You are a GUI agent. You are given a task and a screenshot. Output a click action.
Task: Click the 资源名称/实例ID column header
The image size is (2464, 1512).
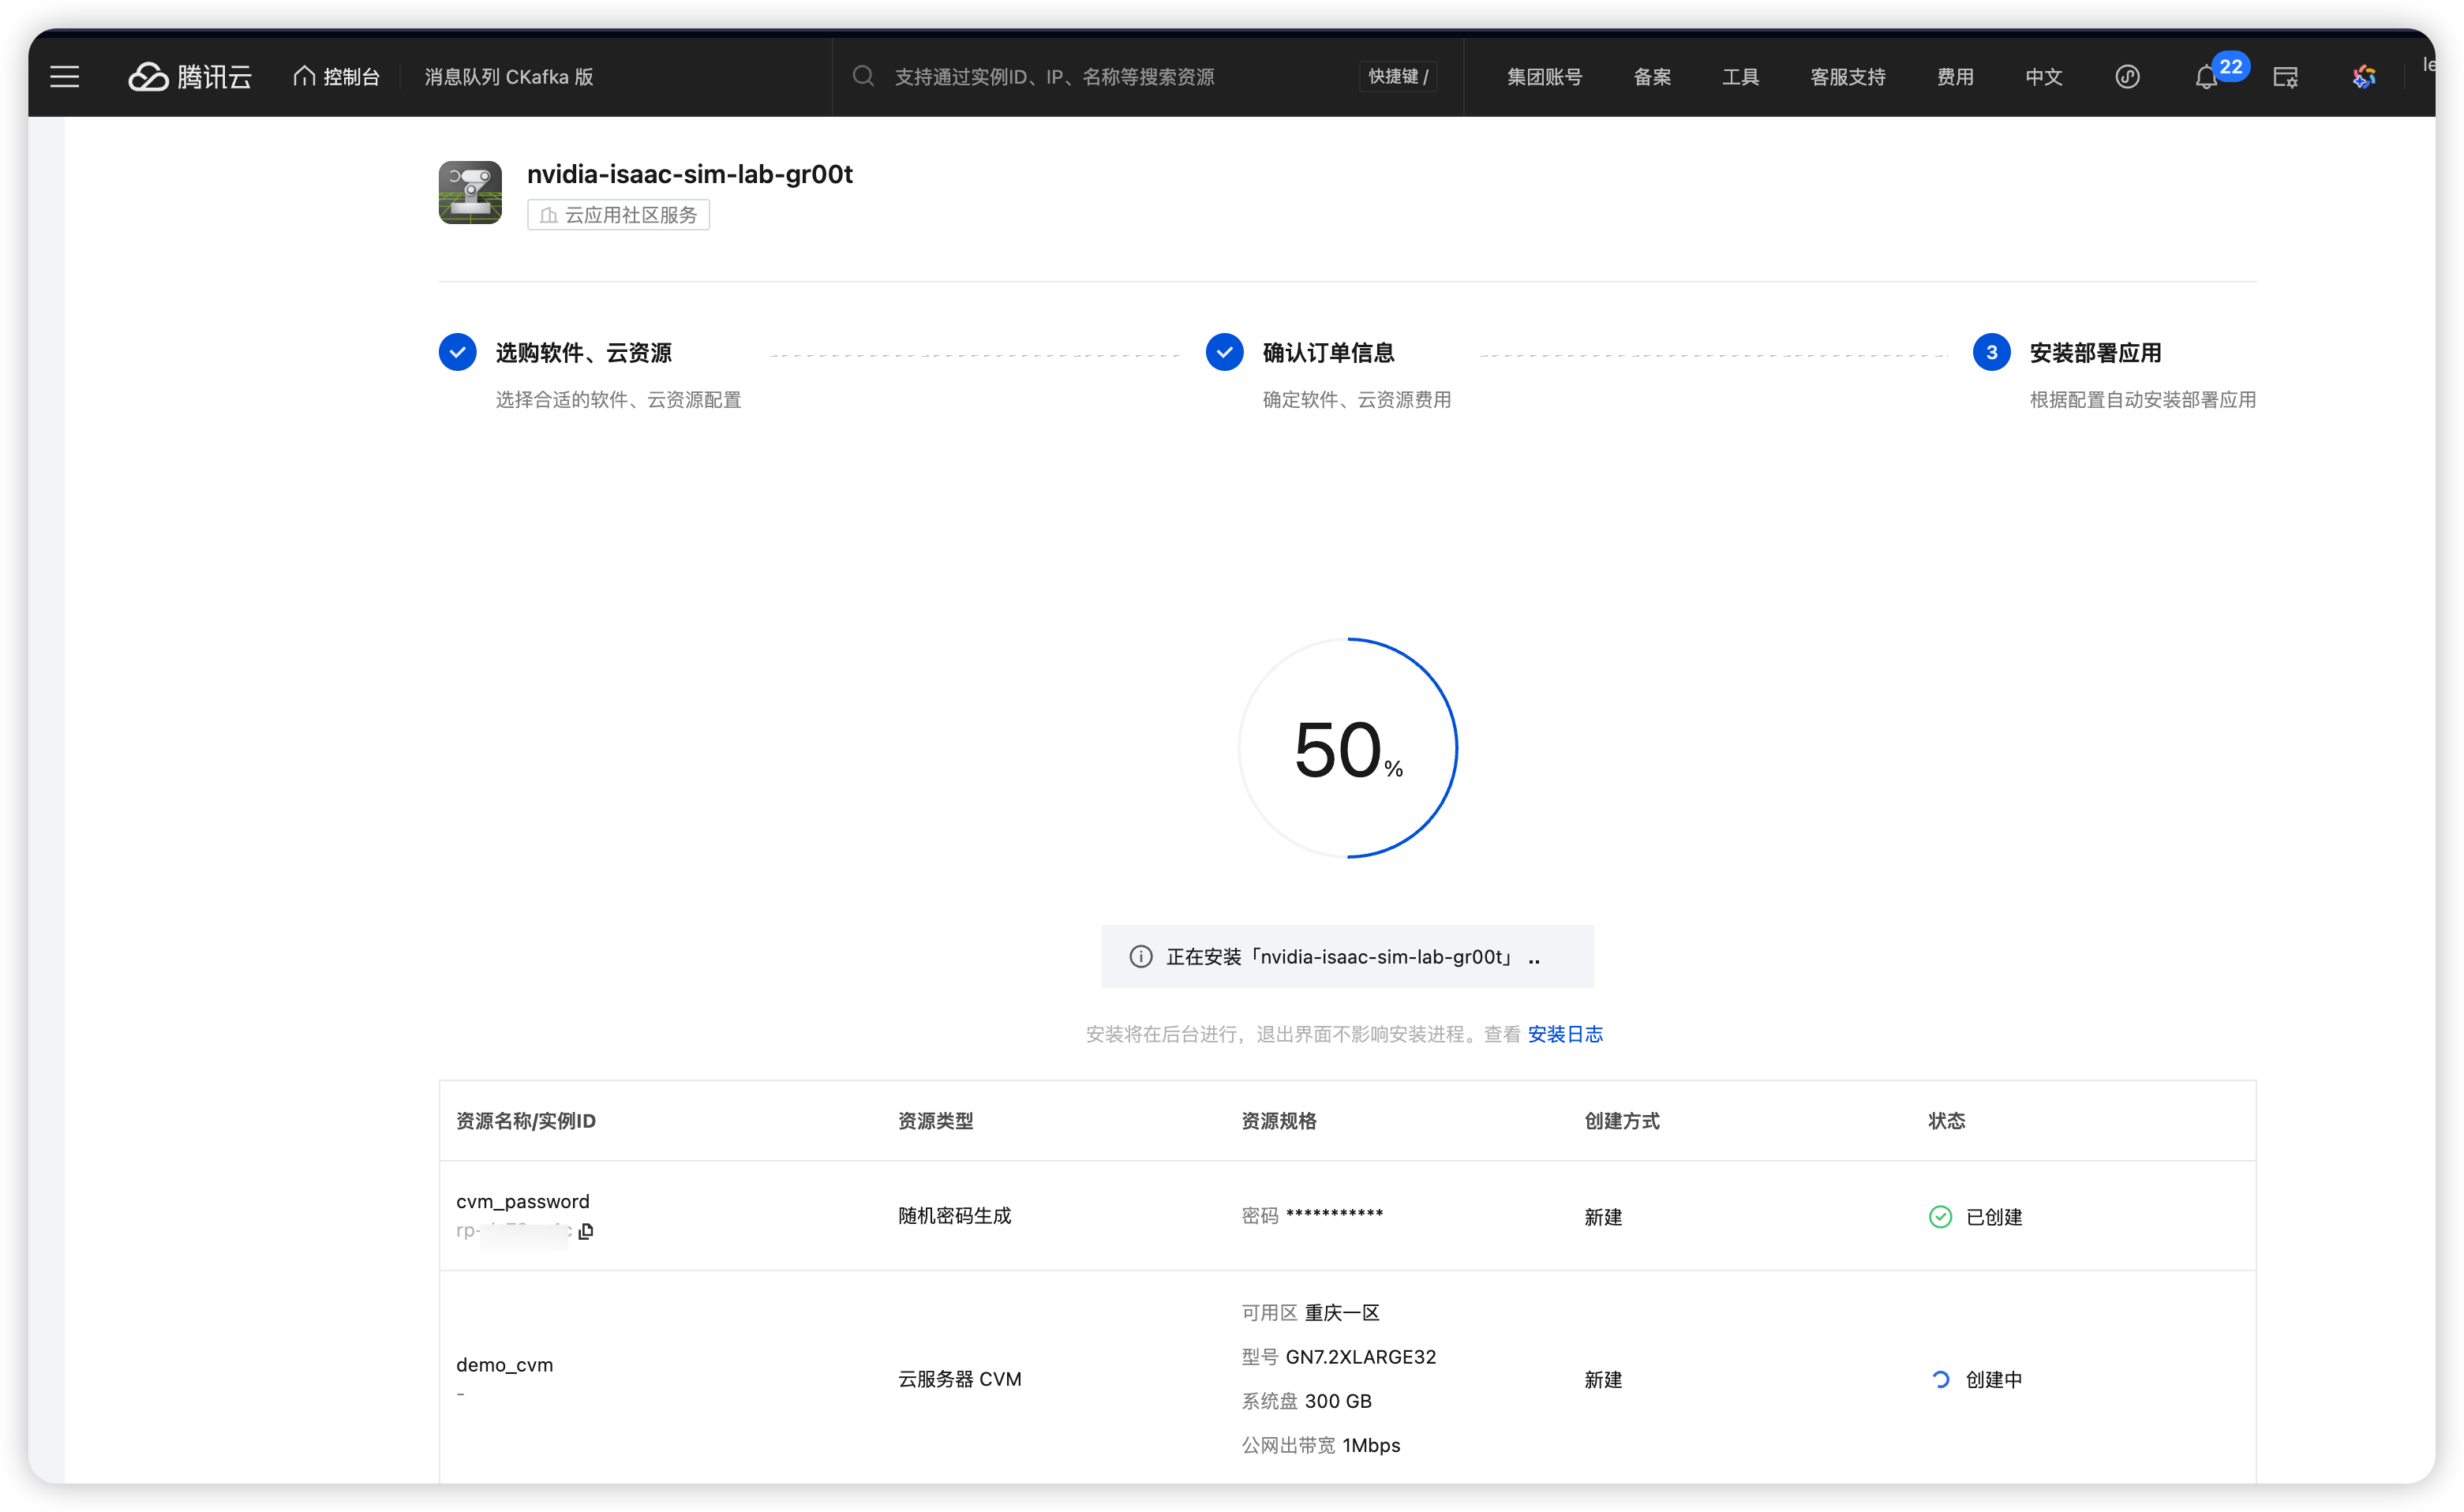pos(526,1121)
